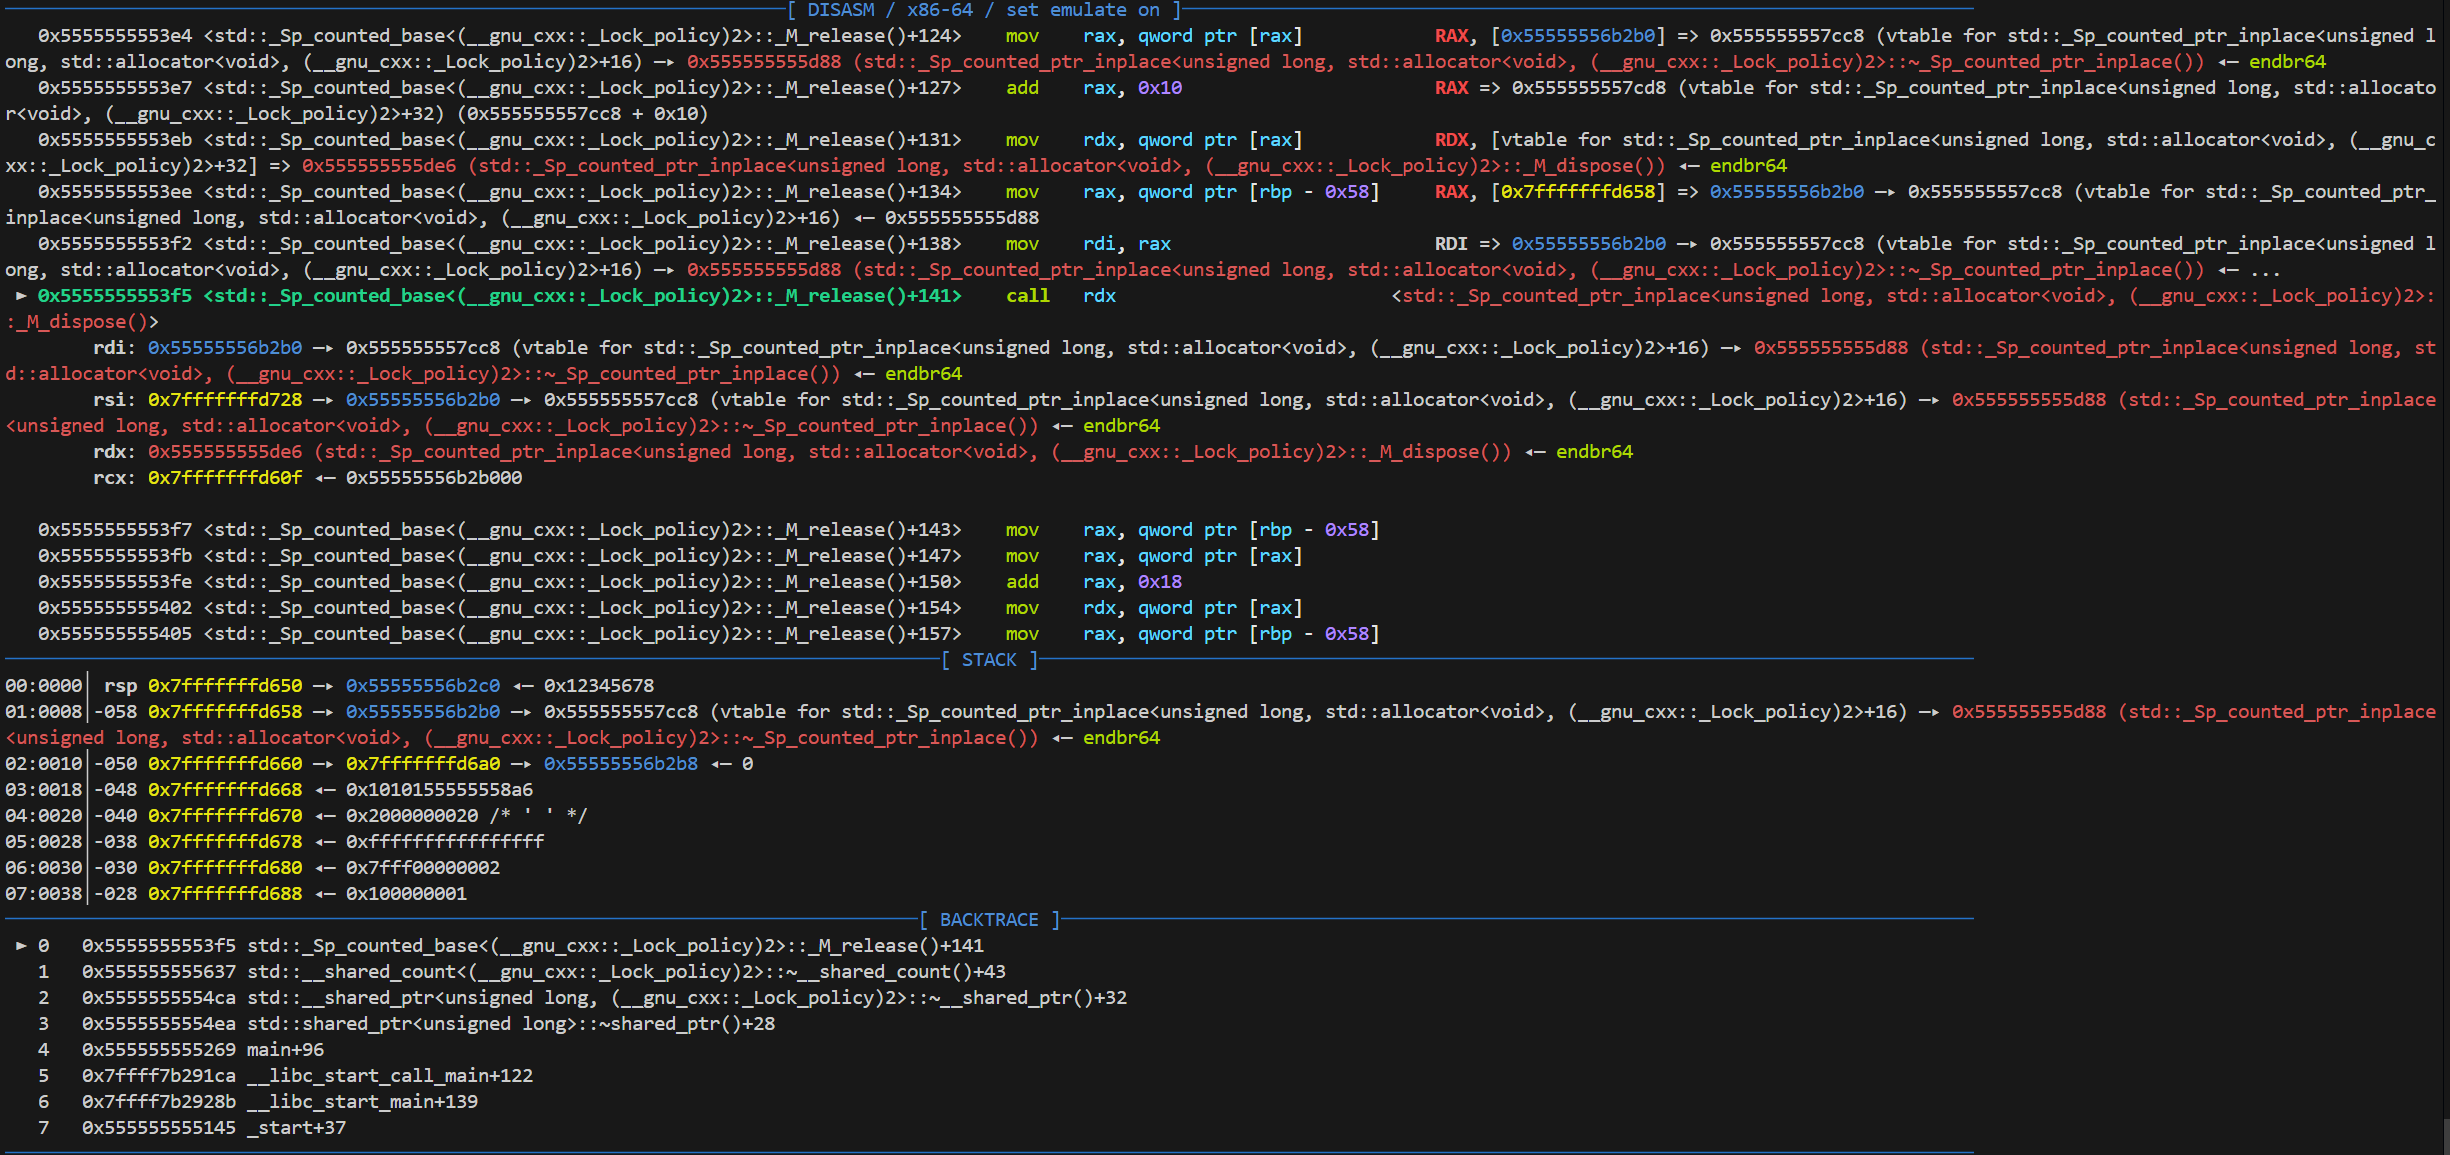
Task: Click the __libc_start_main+139 backtrace entry
Action: [362, 1102]
